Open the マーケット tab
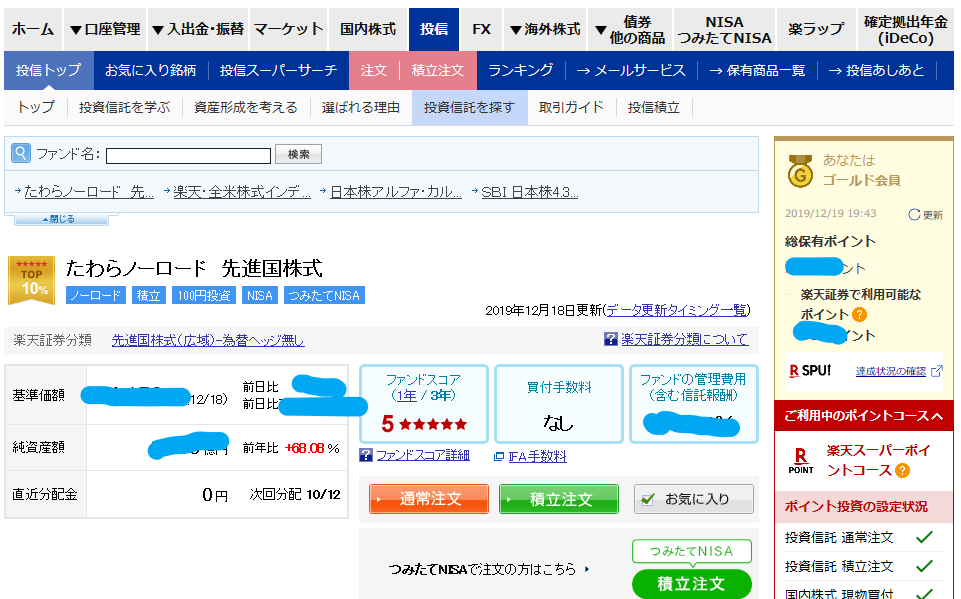 [288, 29]
